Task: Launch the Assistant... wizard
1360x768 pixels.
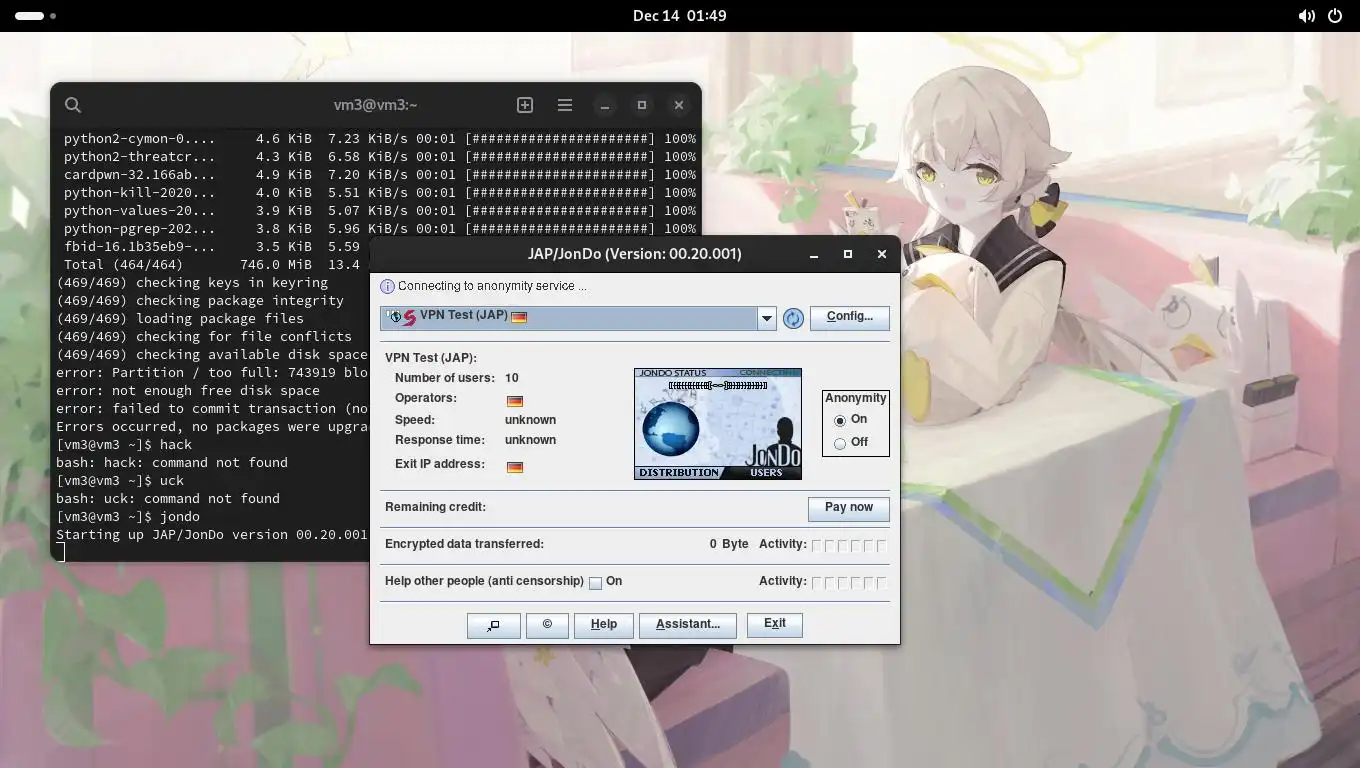Action: point(688,625)
